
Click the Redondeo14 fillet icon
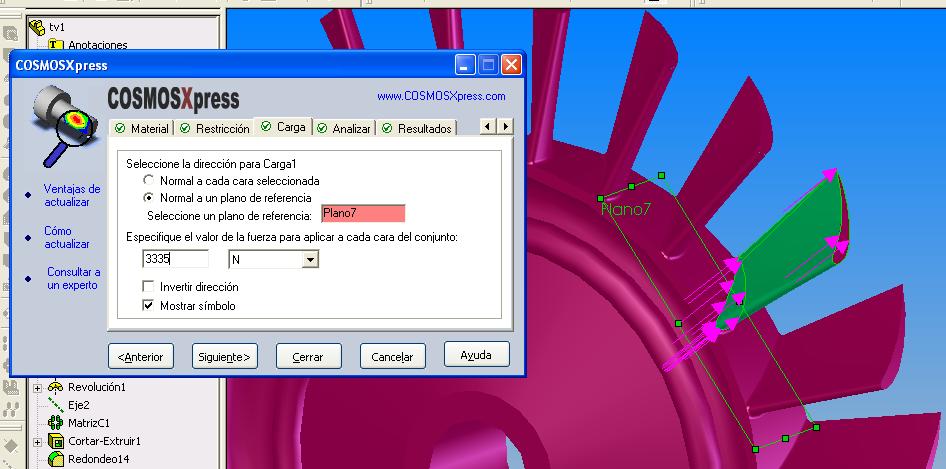(x=56, y=459)
